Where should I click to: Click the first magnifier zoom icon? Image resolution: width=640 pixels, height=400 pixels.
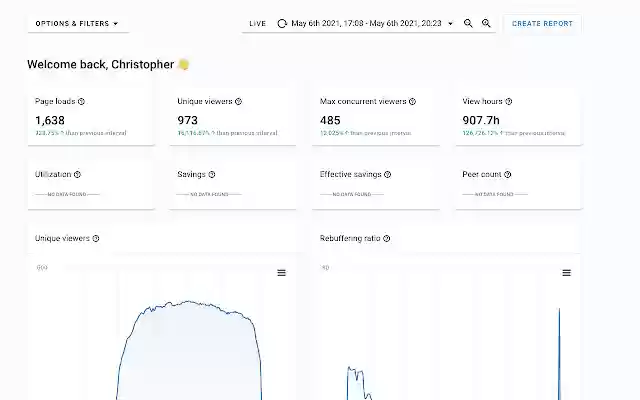(x=468, y=23)
